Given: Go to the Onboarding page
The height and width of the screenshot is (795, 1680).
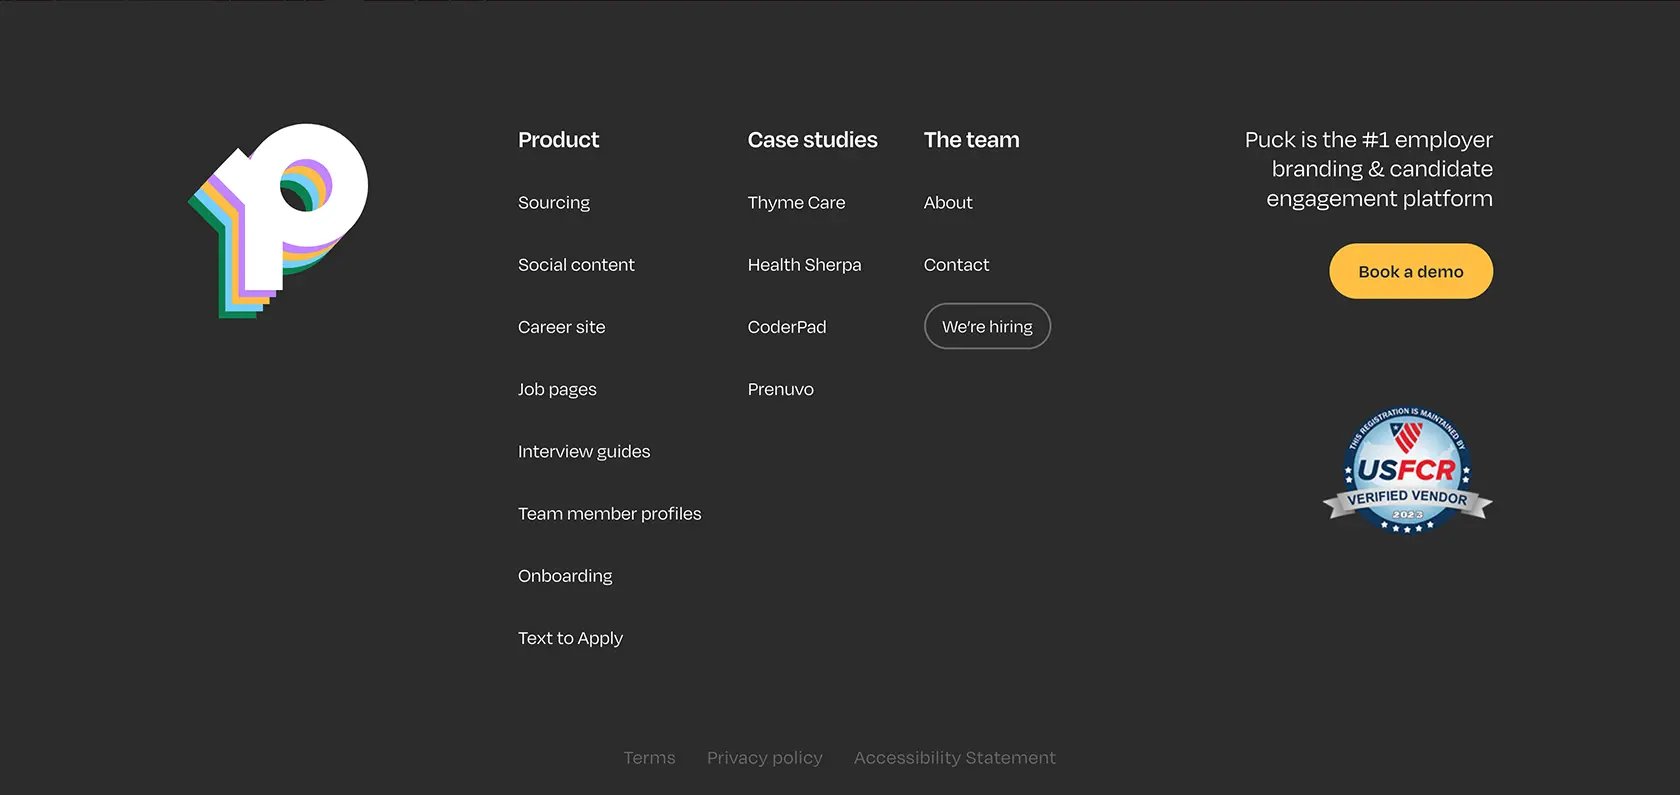Looking at the screenshot, I should coord(565,576).
